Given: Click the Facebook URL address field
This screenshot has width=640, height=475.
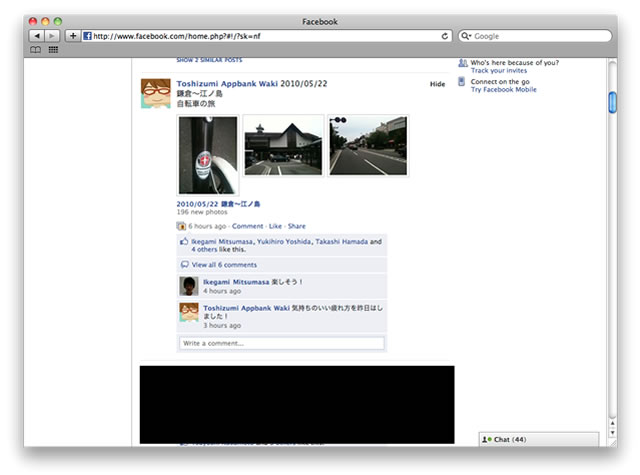Looking at the screenshot, I should [266, 36].
